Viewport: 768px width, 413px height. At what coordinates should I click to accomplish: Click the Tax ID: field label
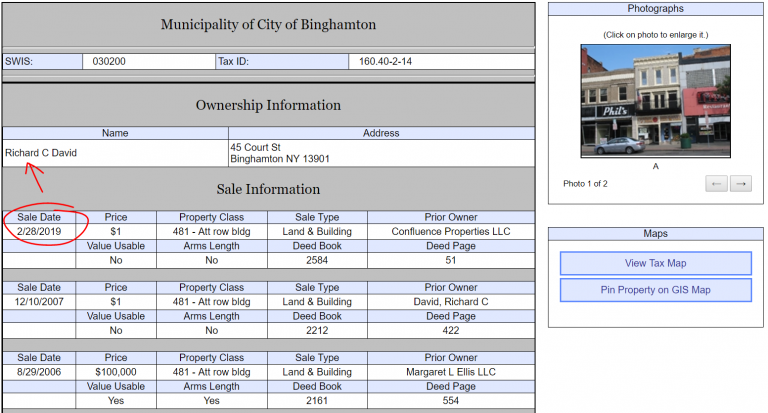coord(233,61)
